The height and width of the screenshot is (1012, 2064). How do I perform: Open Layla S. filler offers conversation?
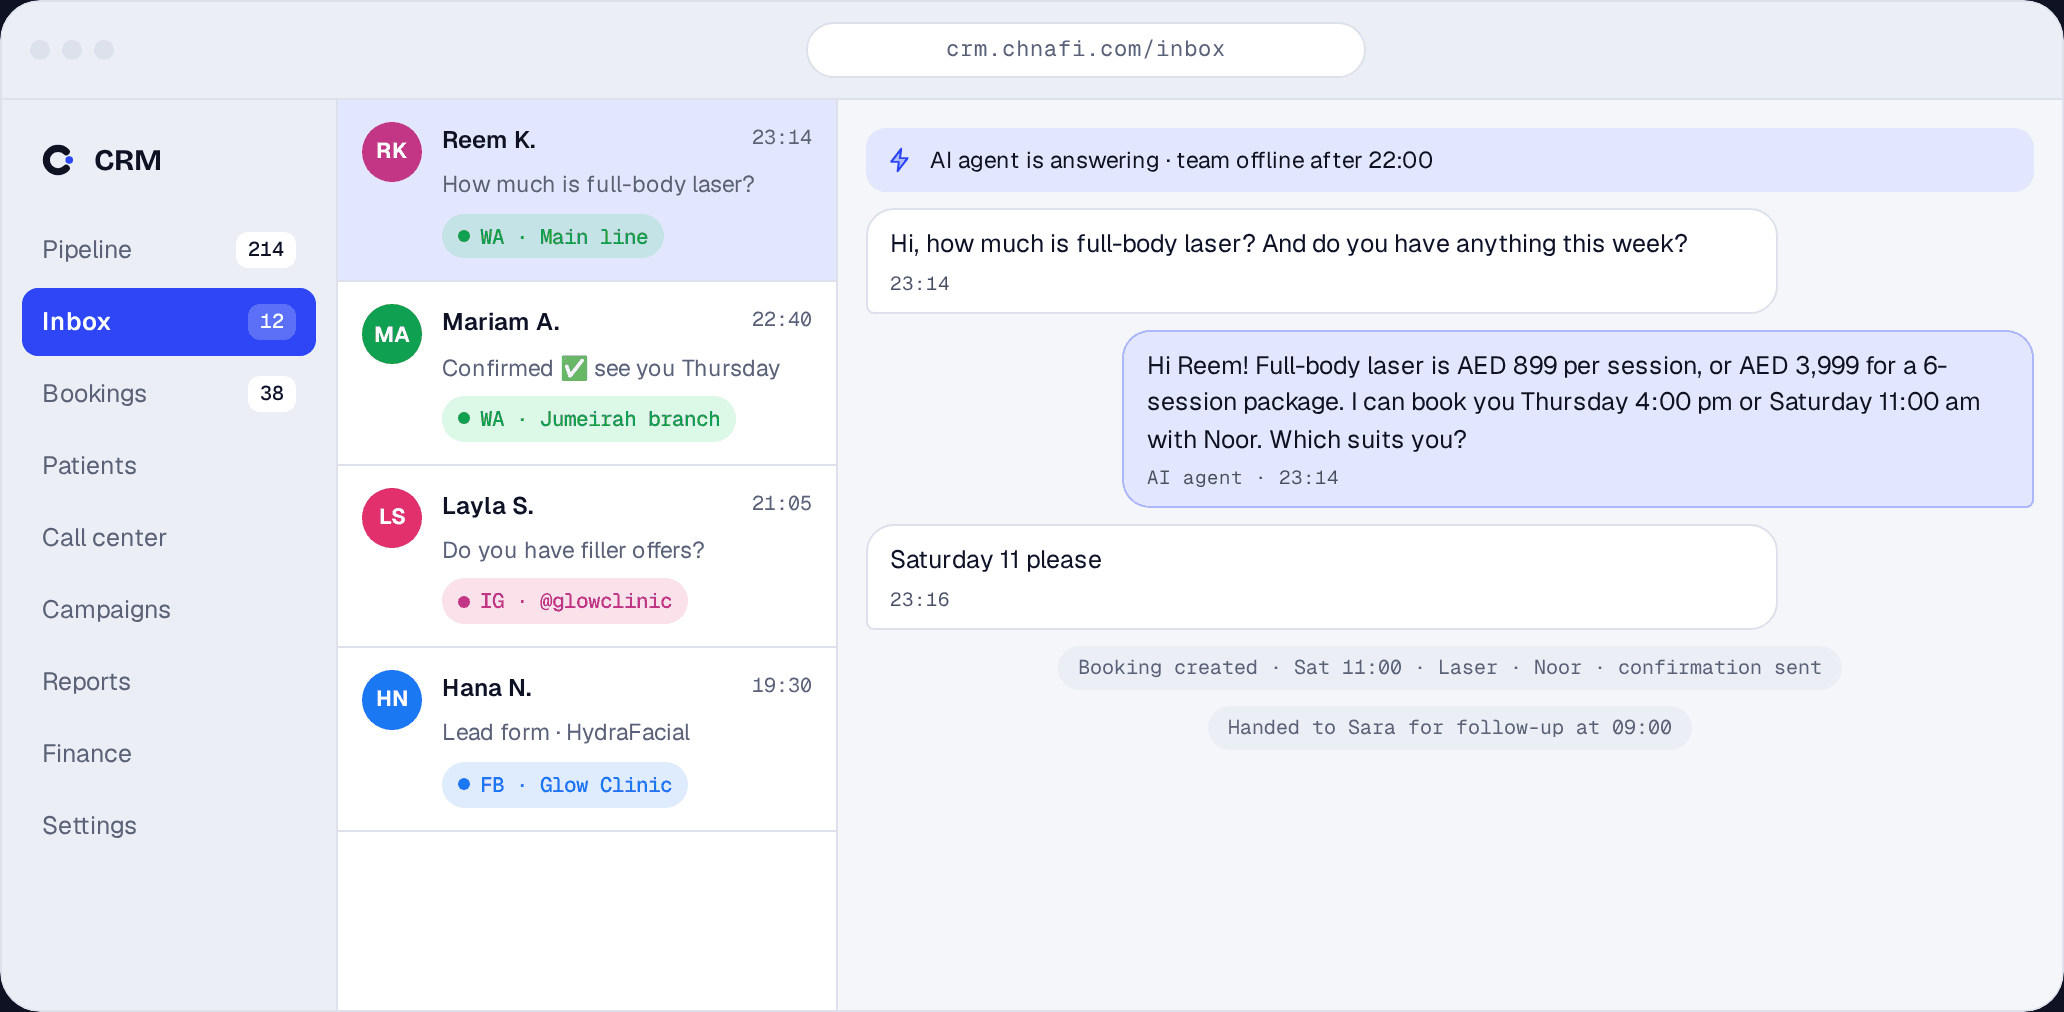pyautogui.click(x=587, y=557)
